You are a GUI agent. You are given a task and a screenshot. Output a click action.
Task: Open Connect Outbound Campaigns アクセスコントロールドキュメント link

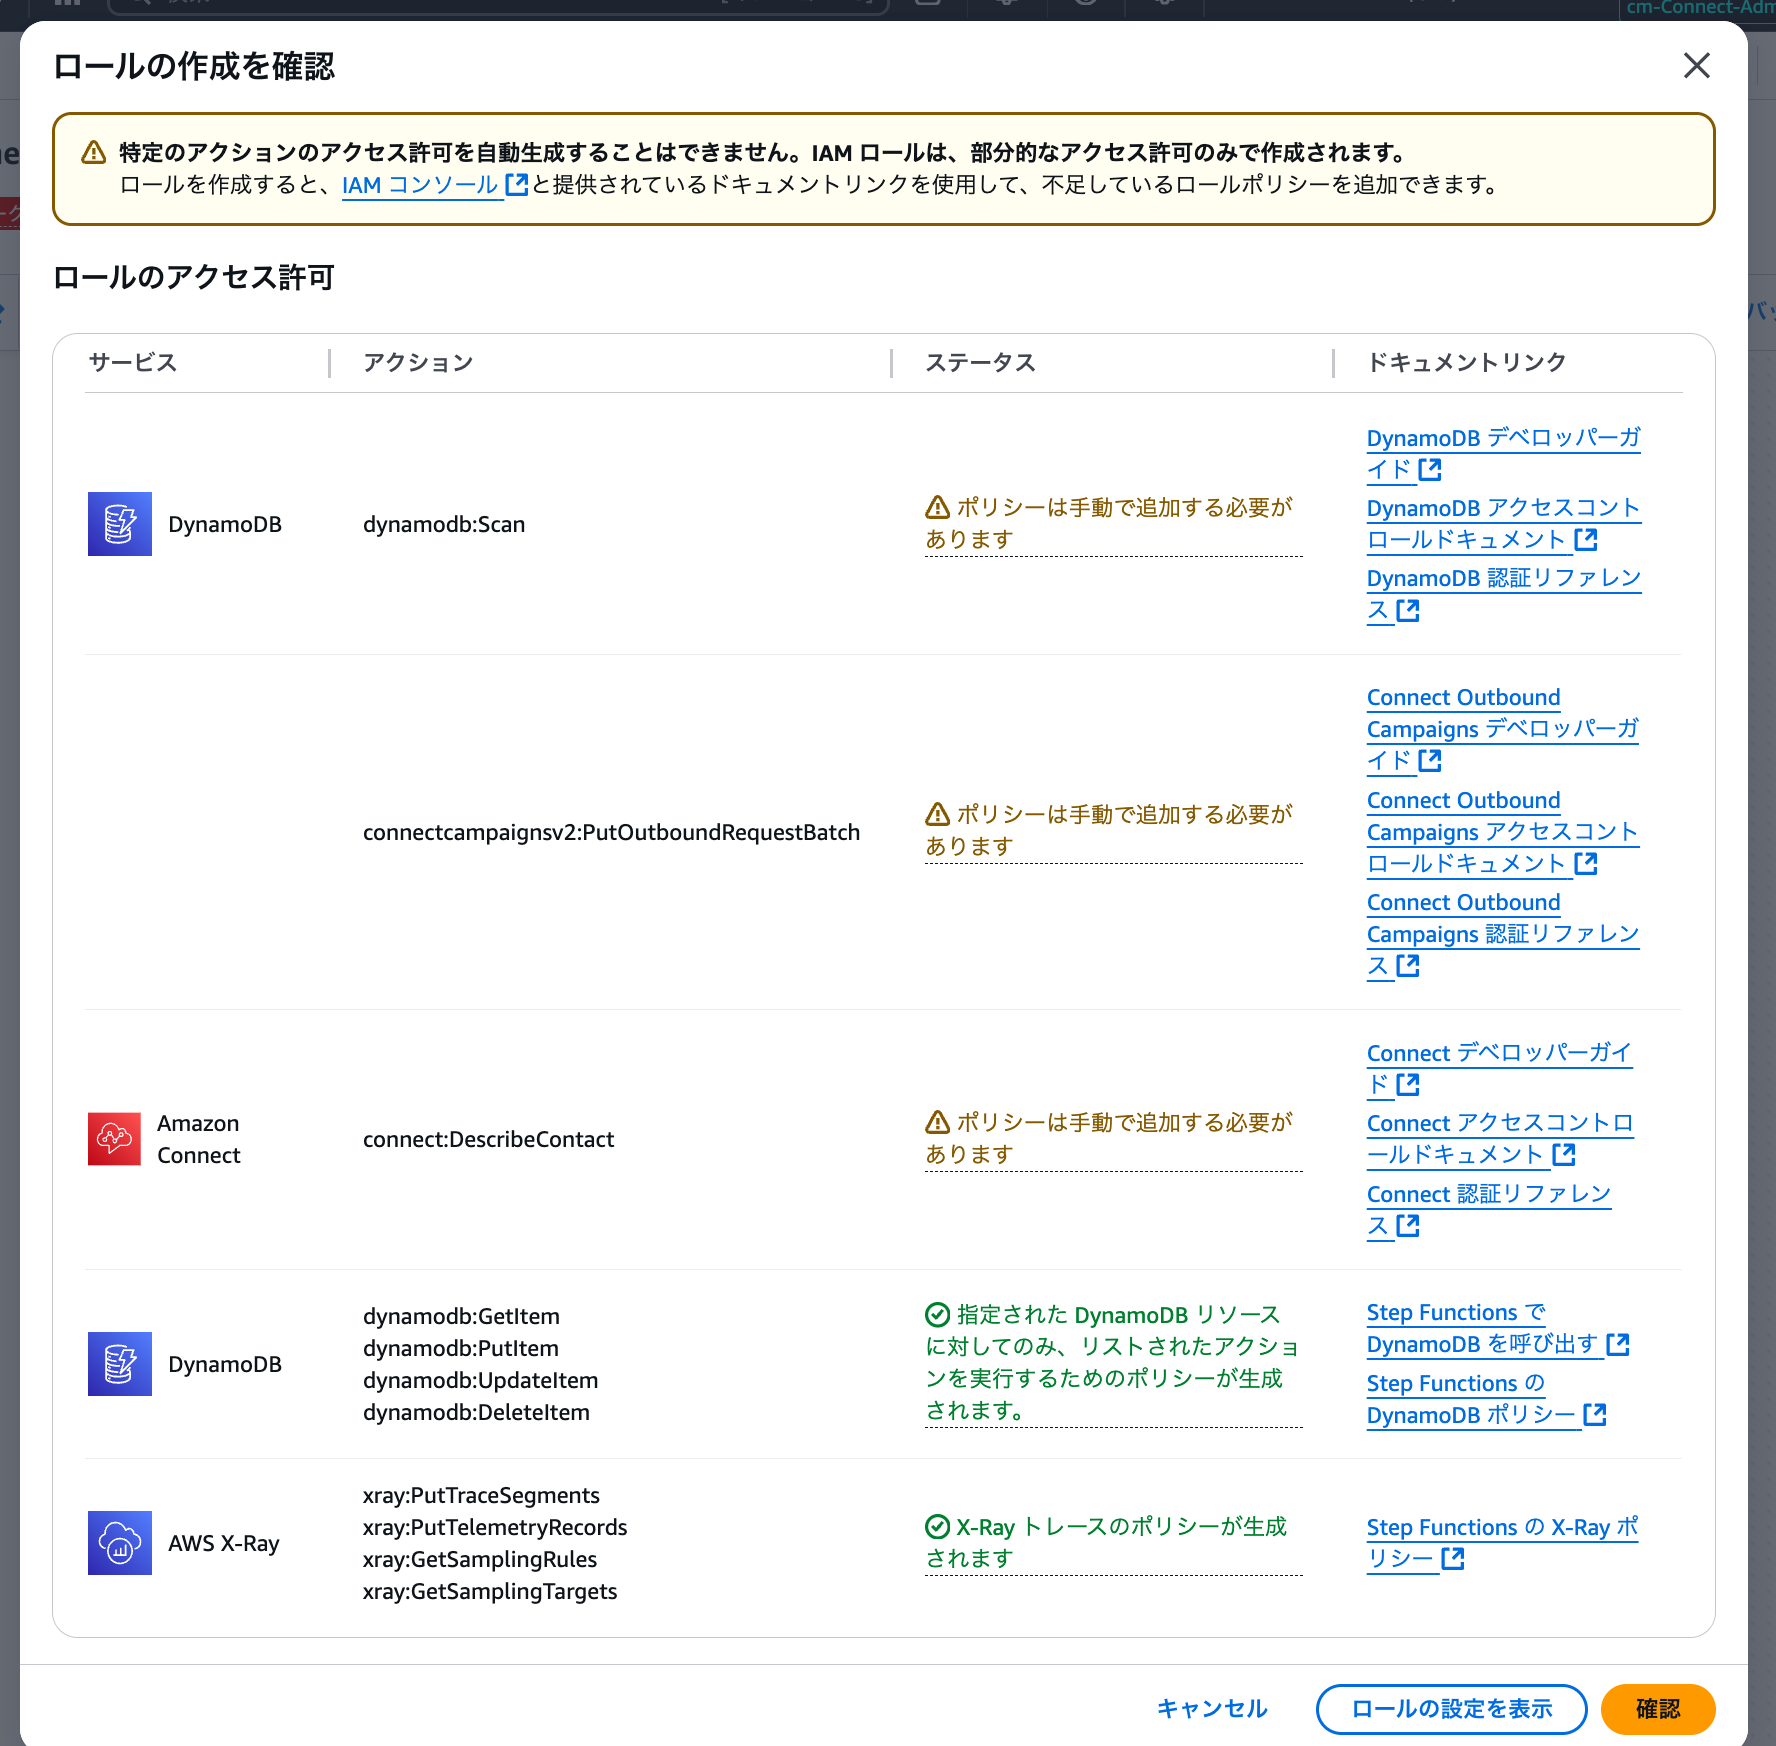[1503, 831]
